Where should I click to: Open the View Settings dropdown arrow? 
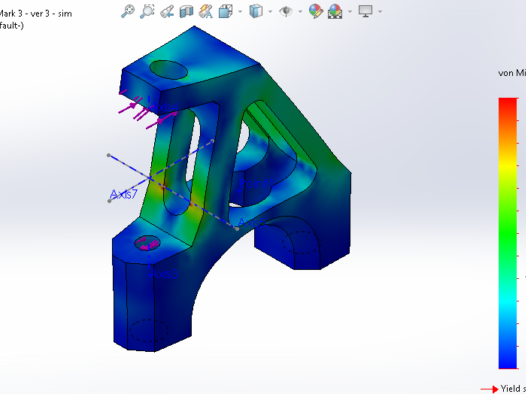[380, 11]
